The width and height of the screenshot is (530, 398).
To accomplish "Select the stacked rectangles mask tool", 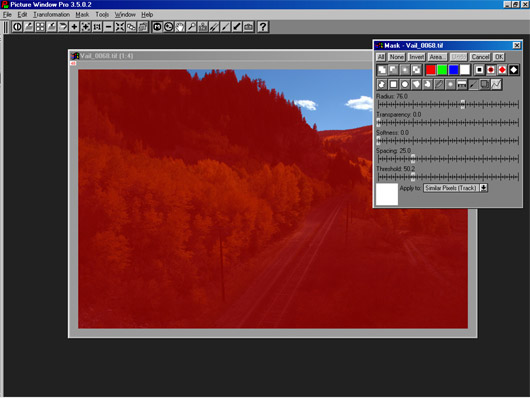I will coord(485,84).
